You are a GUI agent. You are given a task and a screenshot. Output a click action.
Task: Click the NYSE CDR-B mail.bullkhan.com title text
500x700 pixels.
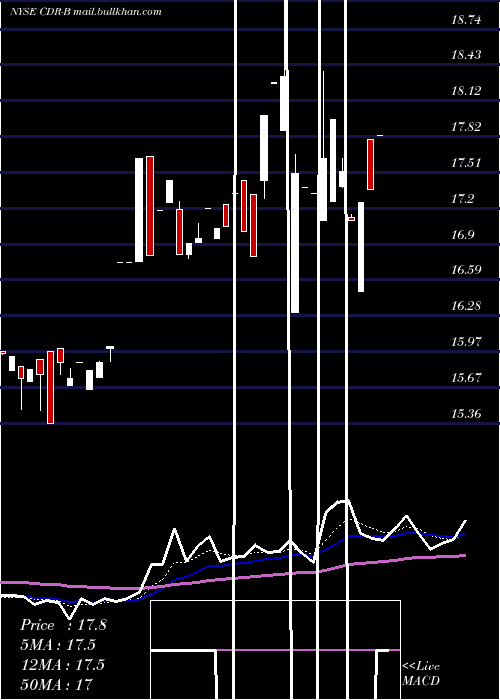click(86, 12)
